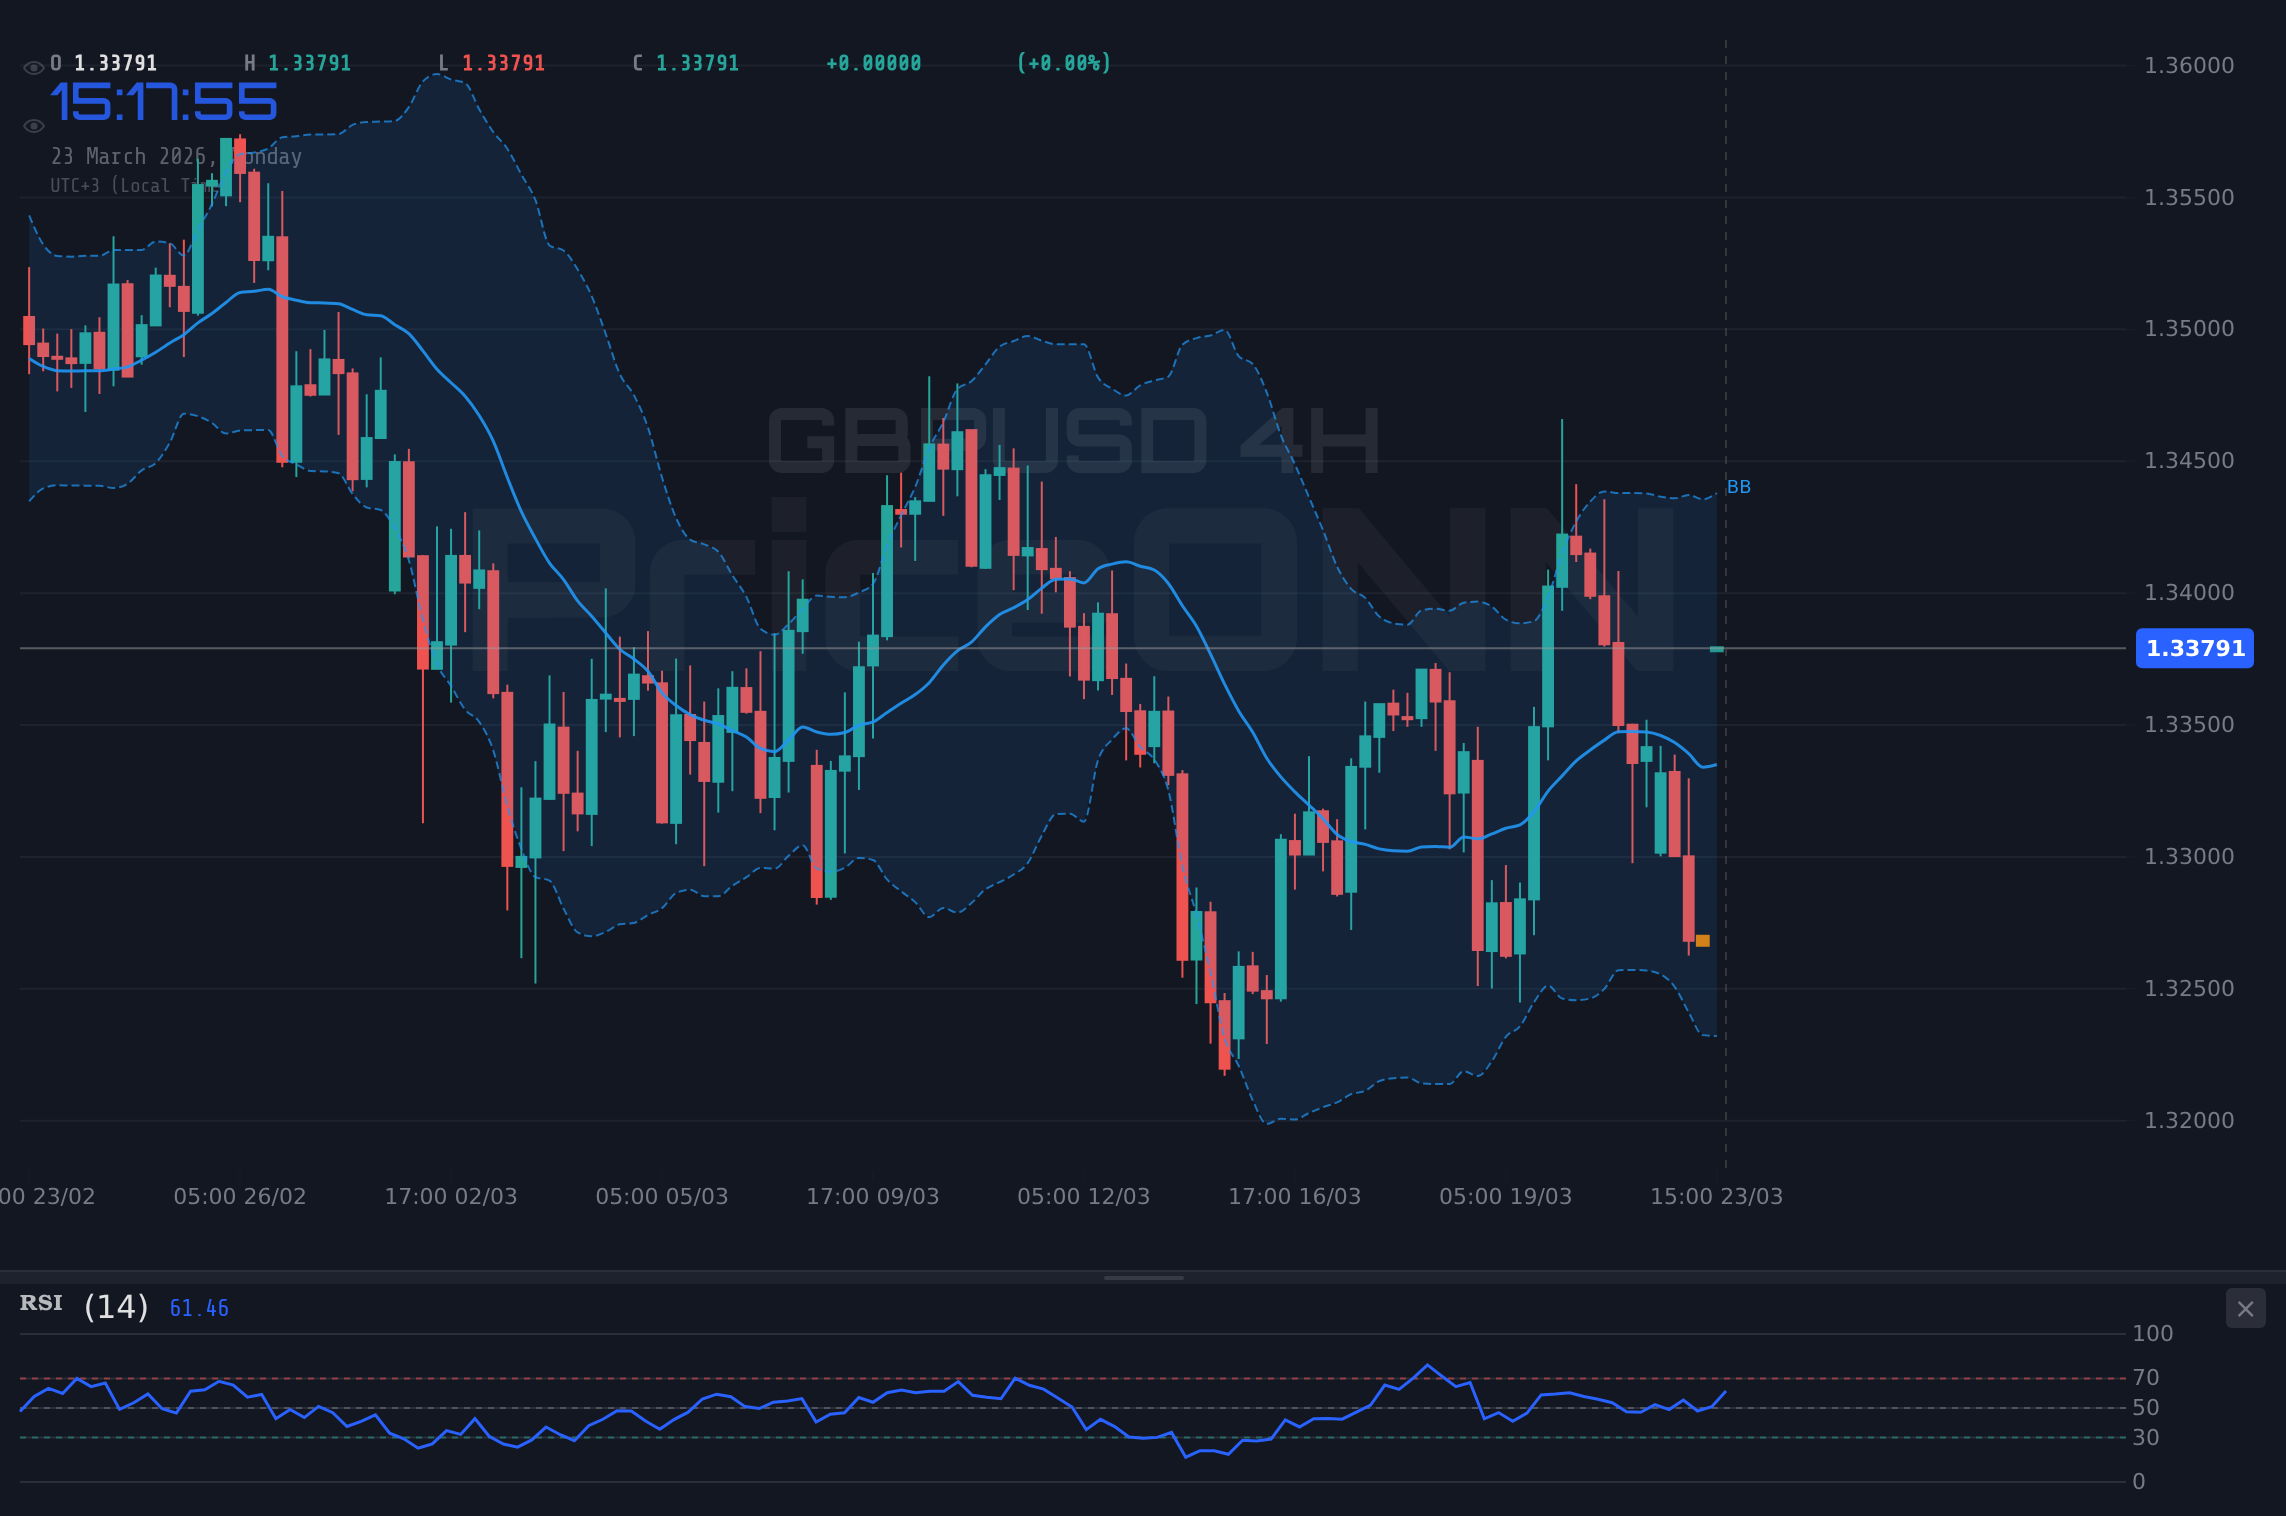Click the 15:00 23/03 time axis label

[x=1717, y=1195]
